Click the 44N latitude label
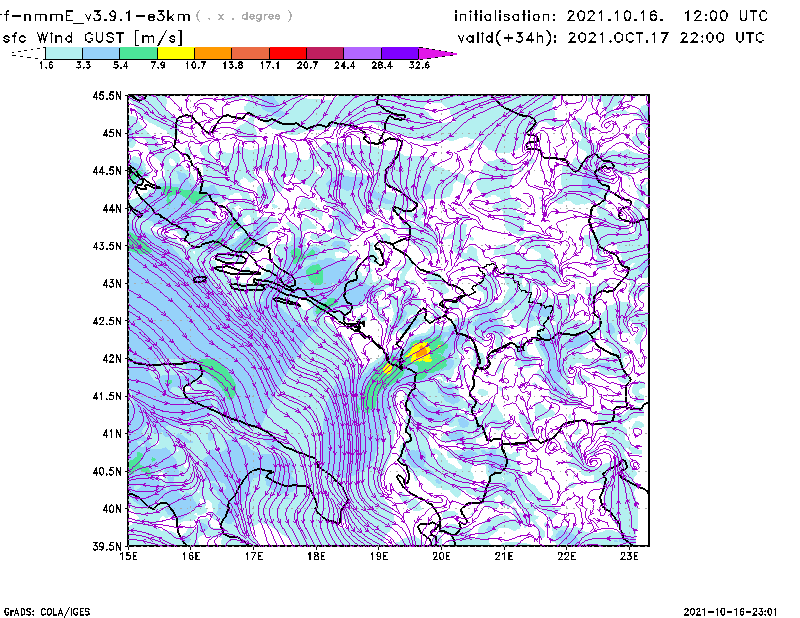The height and width of the screenshot is (618, 800). click(x=112, y=208)
